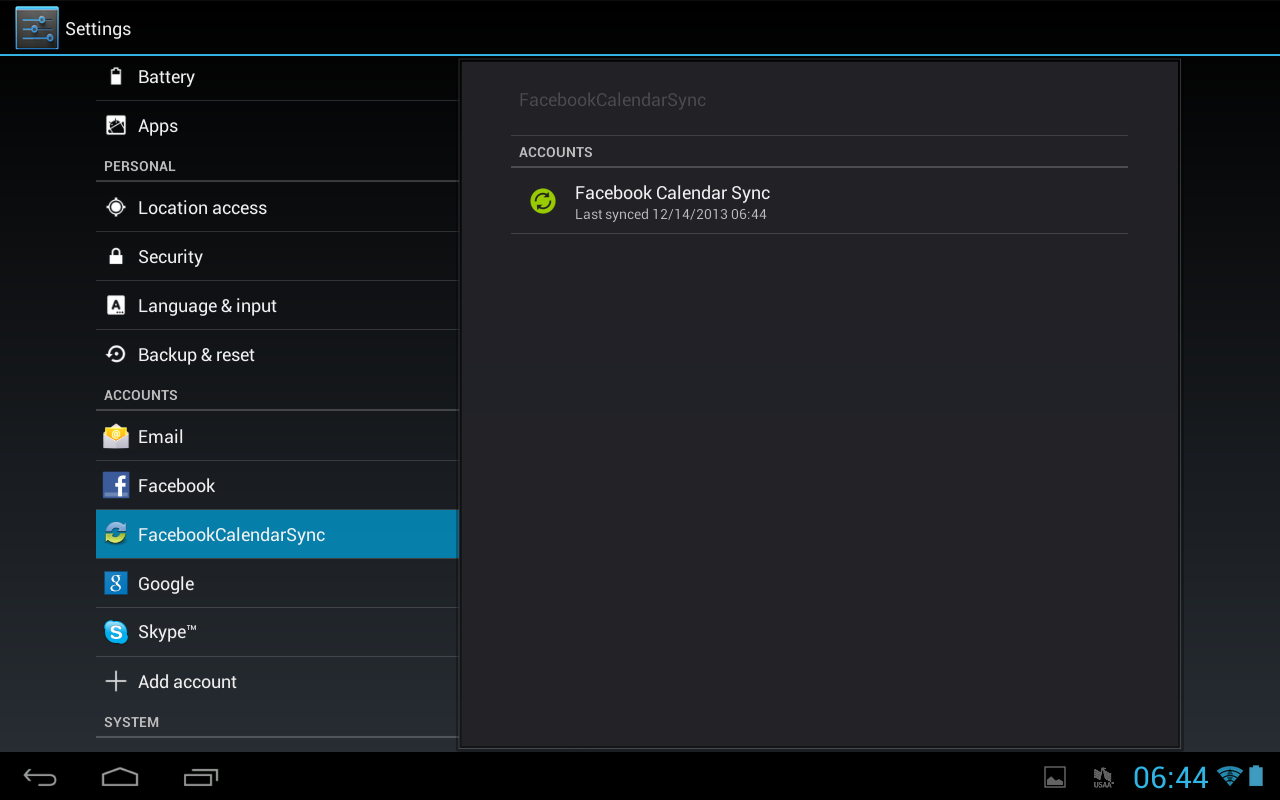Tap the Facebook logo icon
This screenshot has width=1280, height=800.
[116, 486]
